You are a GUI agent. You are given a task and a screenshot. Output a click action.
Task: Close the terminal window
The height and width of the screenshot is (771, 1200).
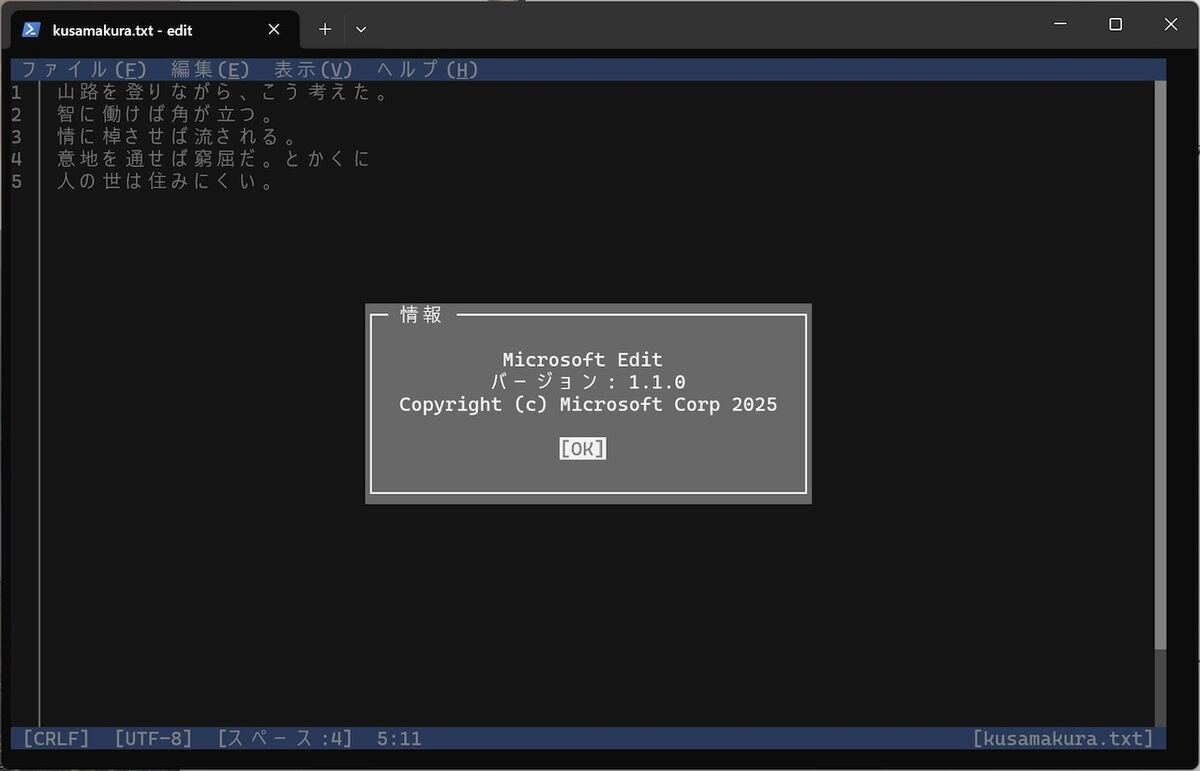pyautogui.click(x=1170, y=24)
